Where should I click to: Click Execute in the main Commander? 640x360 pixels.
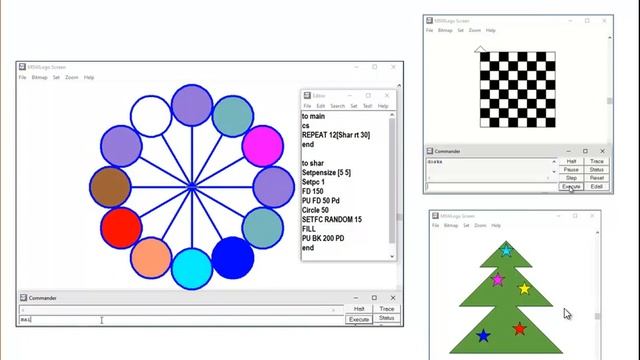[359, 320]
